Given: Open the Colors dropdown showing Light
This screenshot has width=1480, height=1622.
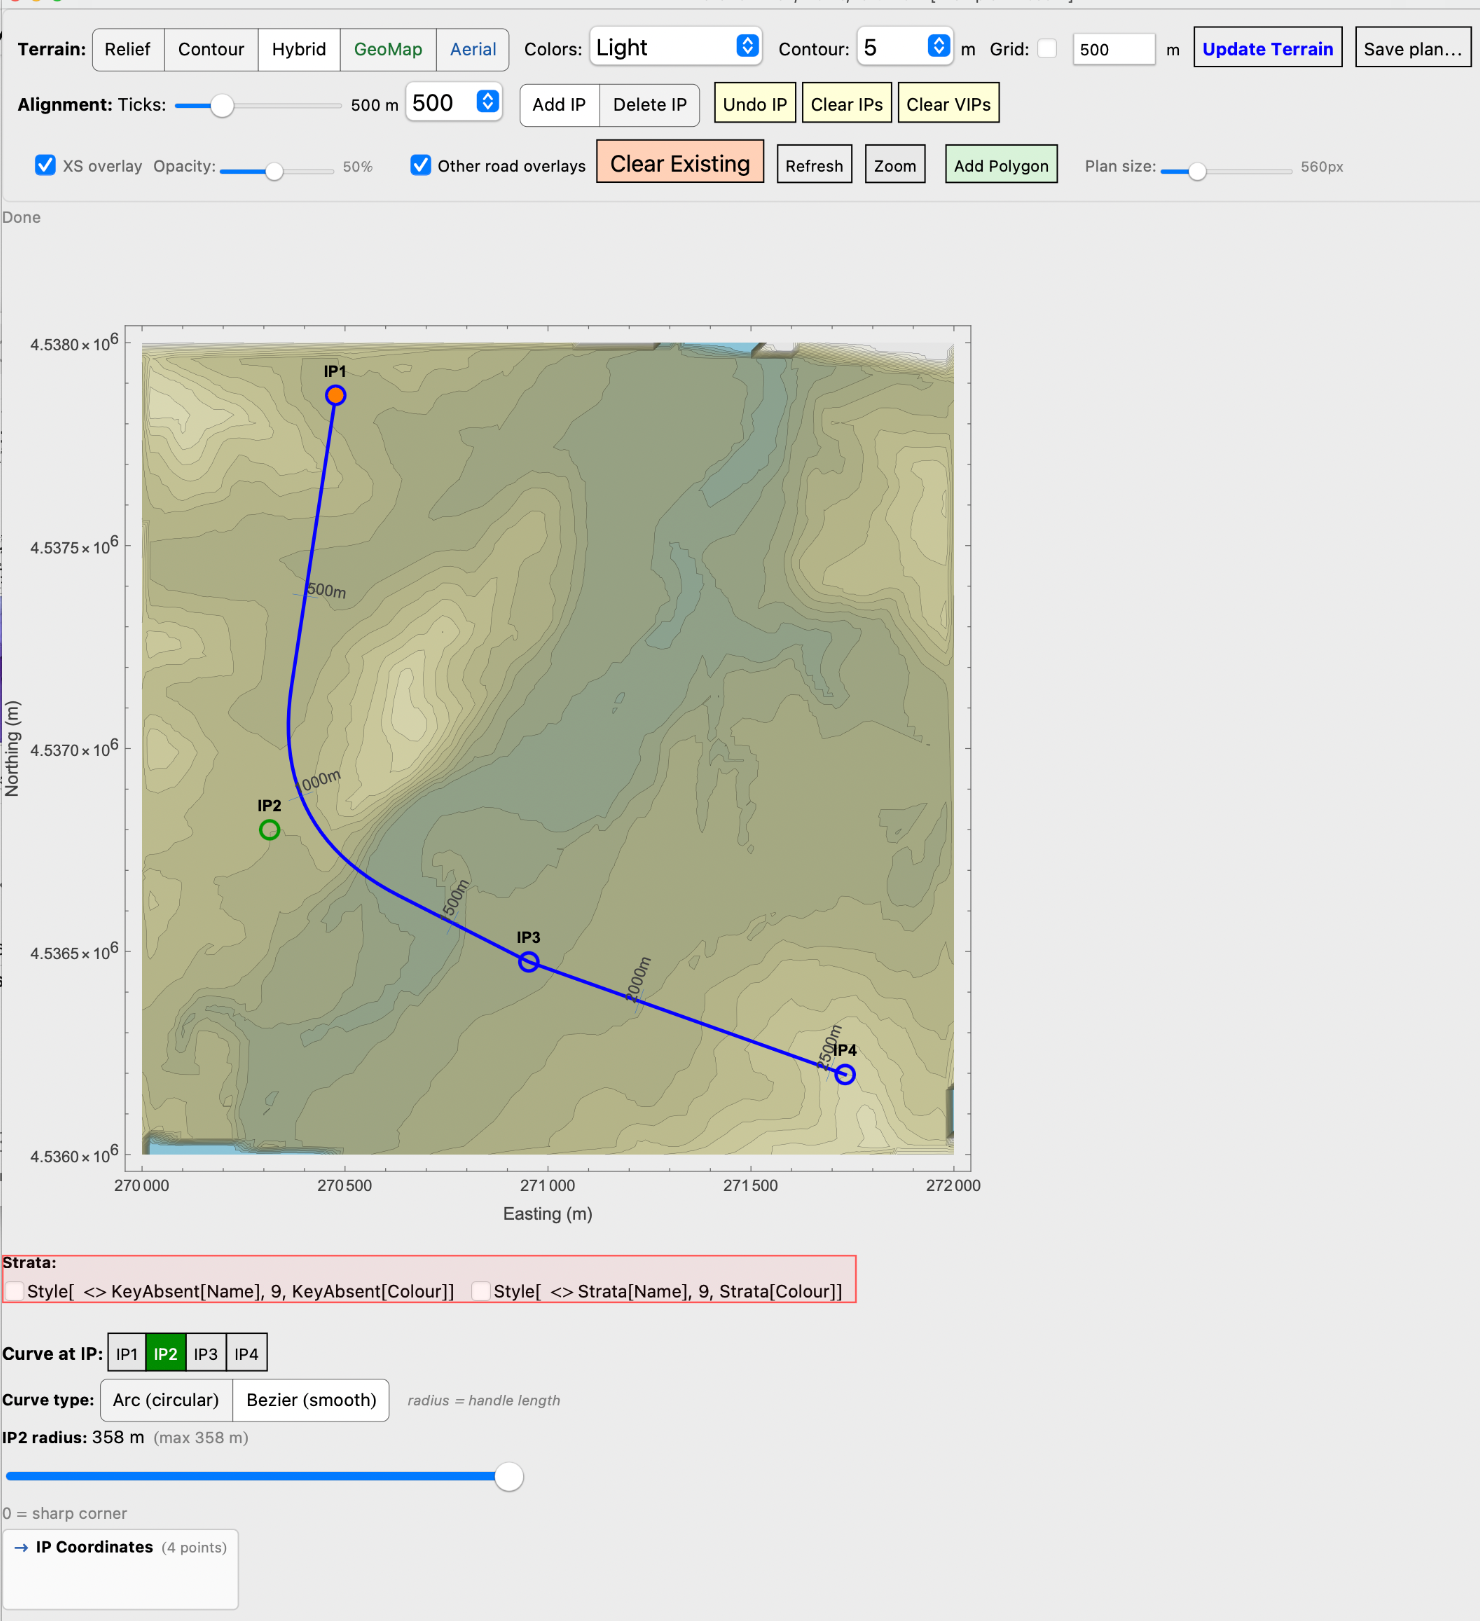Looking at the screenshot, I should click(x=676, y=47).
